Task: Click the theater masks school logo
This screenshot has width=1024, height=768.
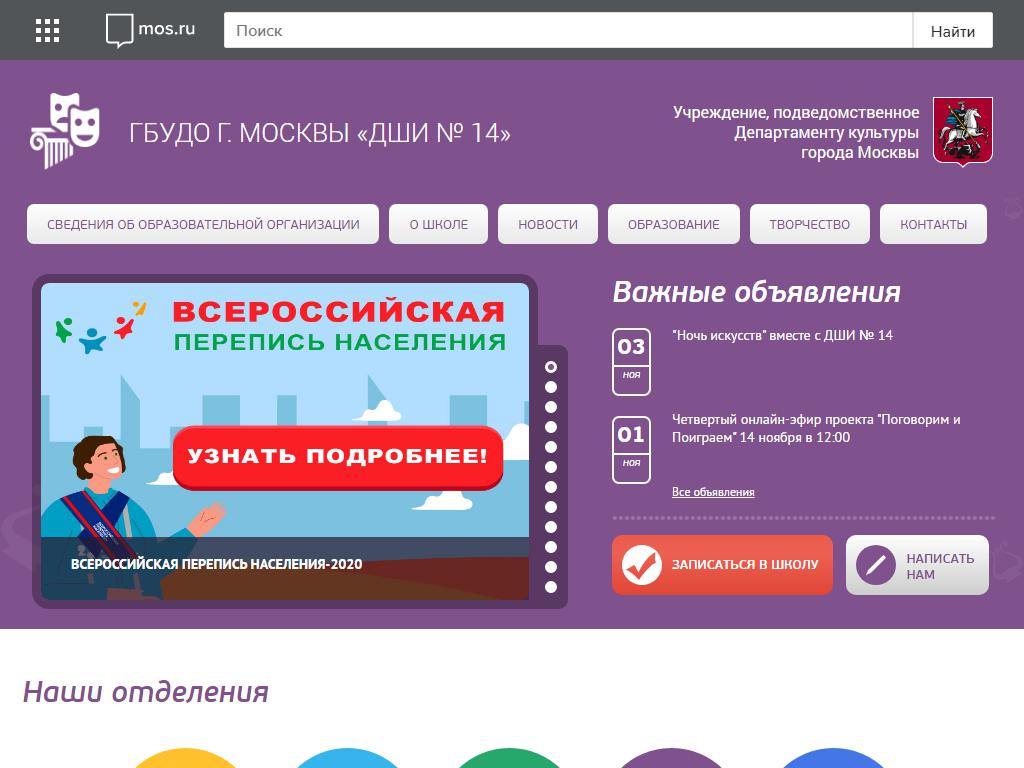Action: pyautogui.click(x=65, y=130)
